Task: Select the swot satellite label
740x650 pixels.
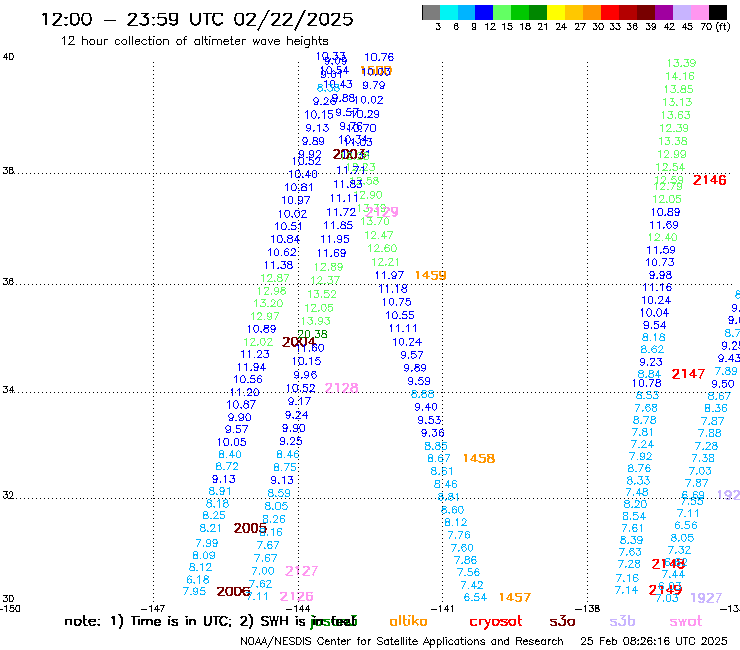Action: pyautogui.click(x=686, y=621)
